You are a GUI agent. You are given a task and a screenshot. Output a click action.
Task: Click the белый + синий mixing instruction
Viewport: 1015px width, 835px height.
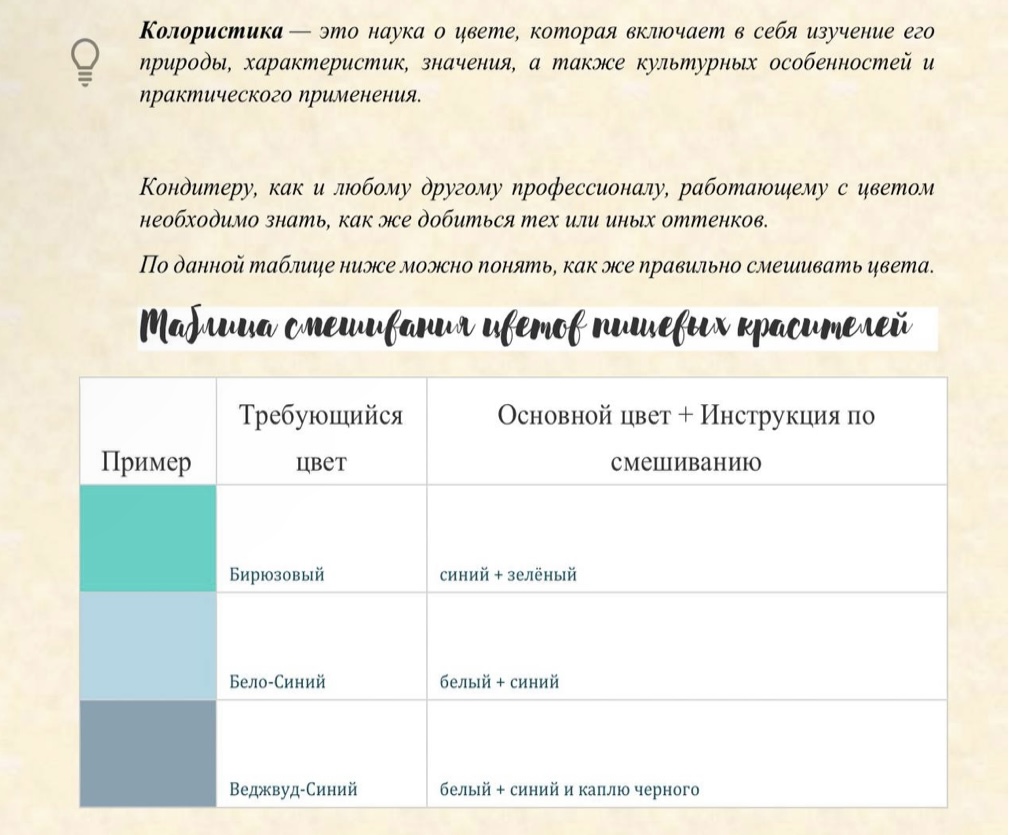click(x=499, y=682)
